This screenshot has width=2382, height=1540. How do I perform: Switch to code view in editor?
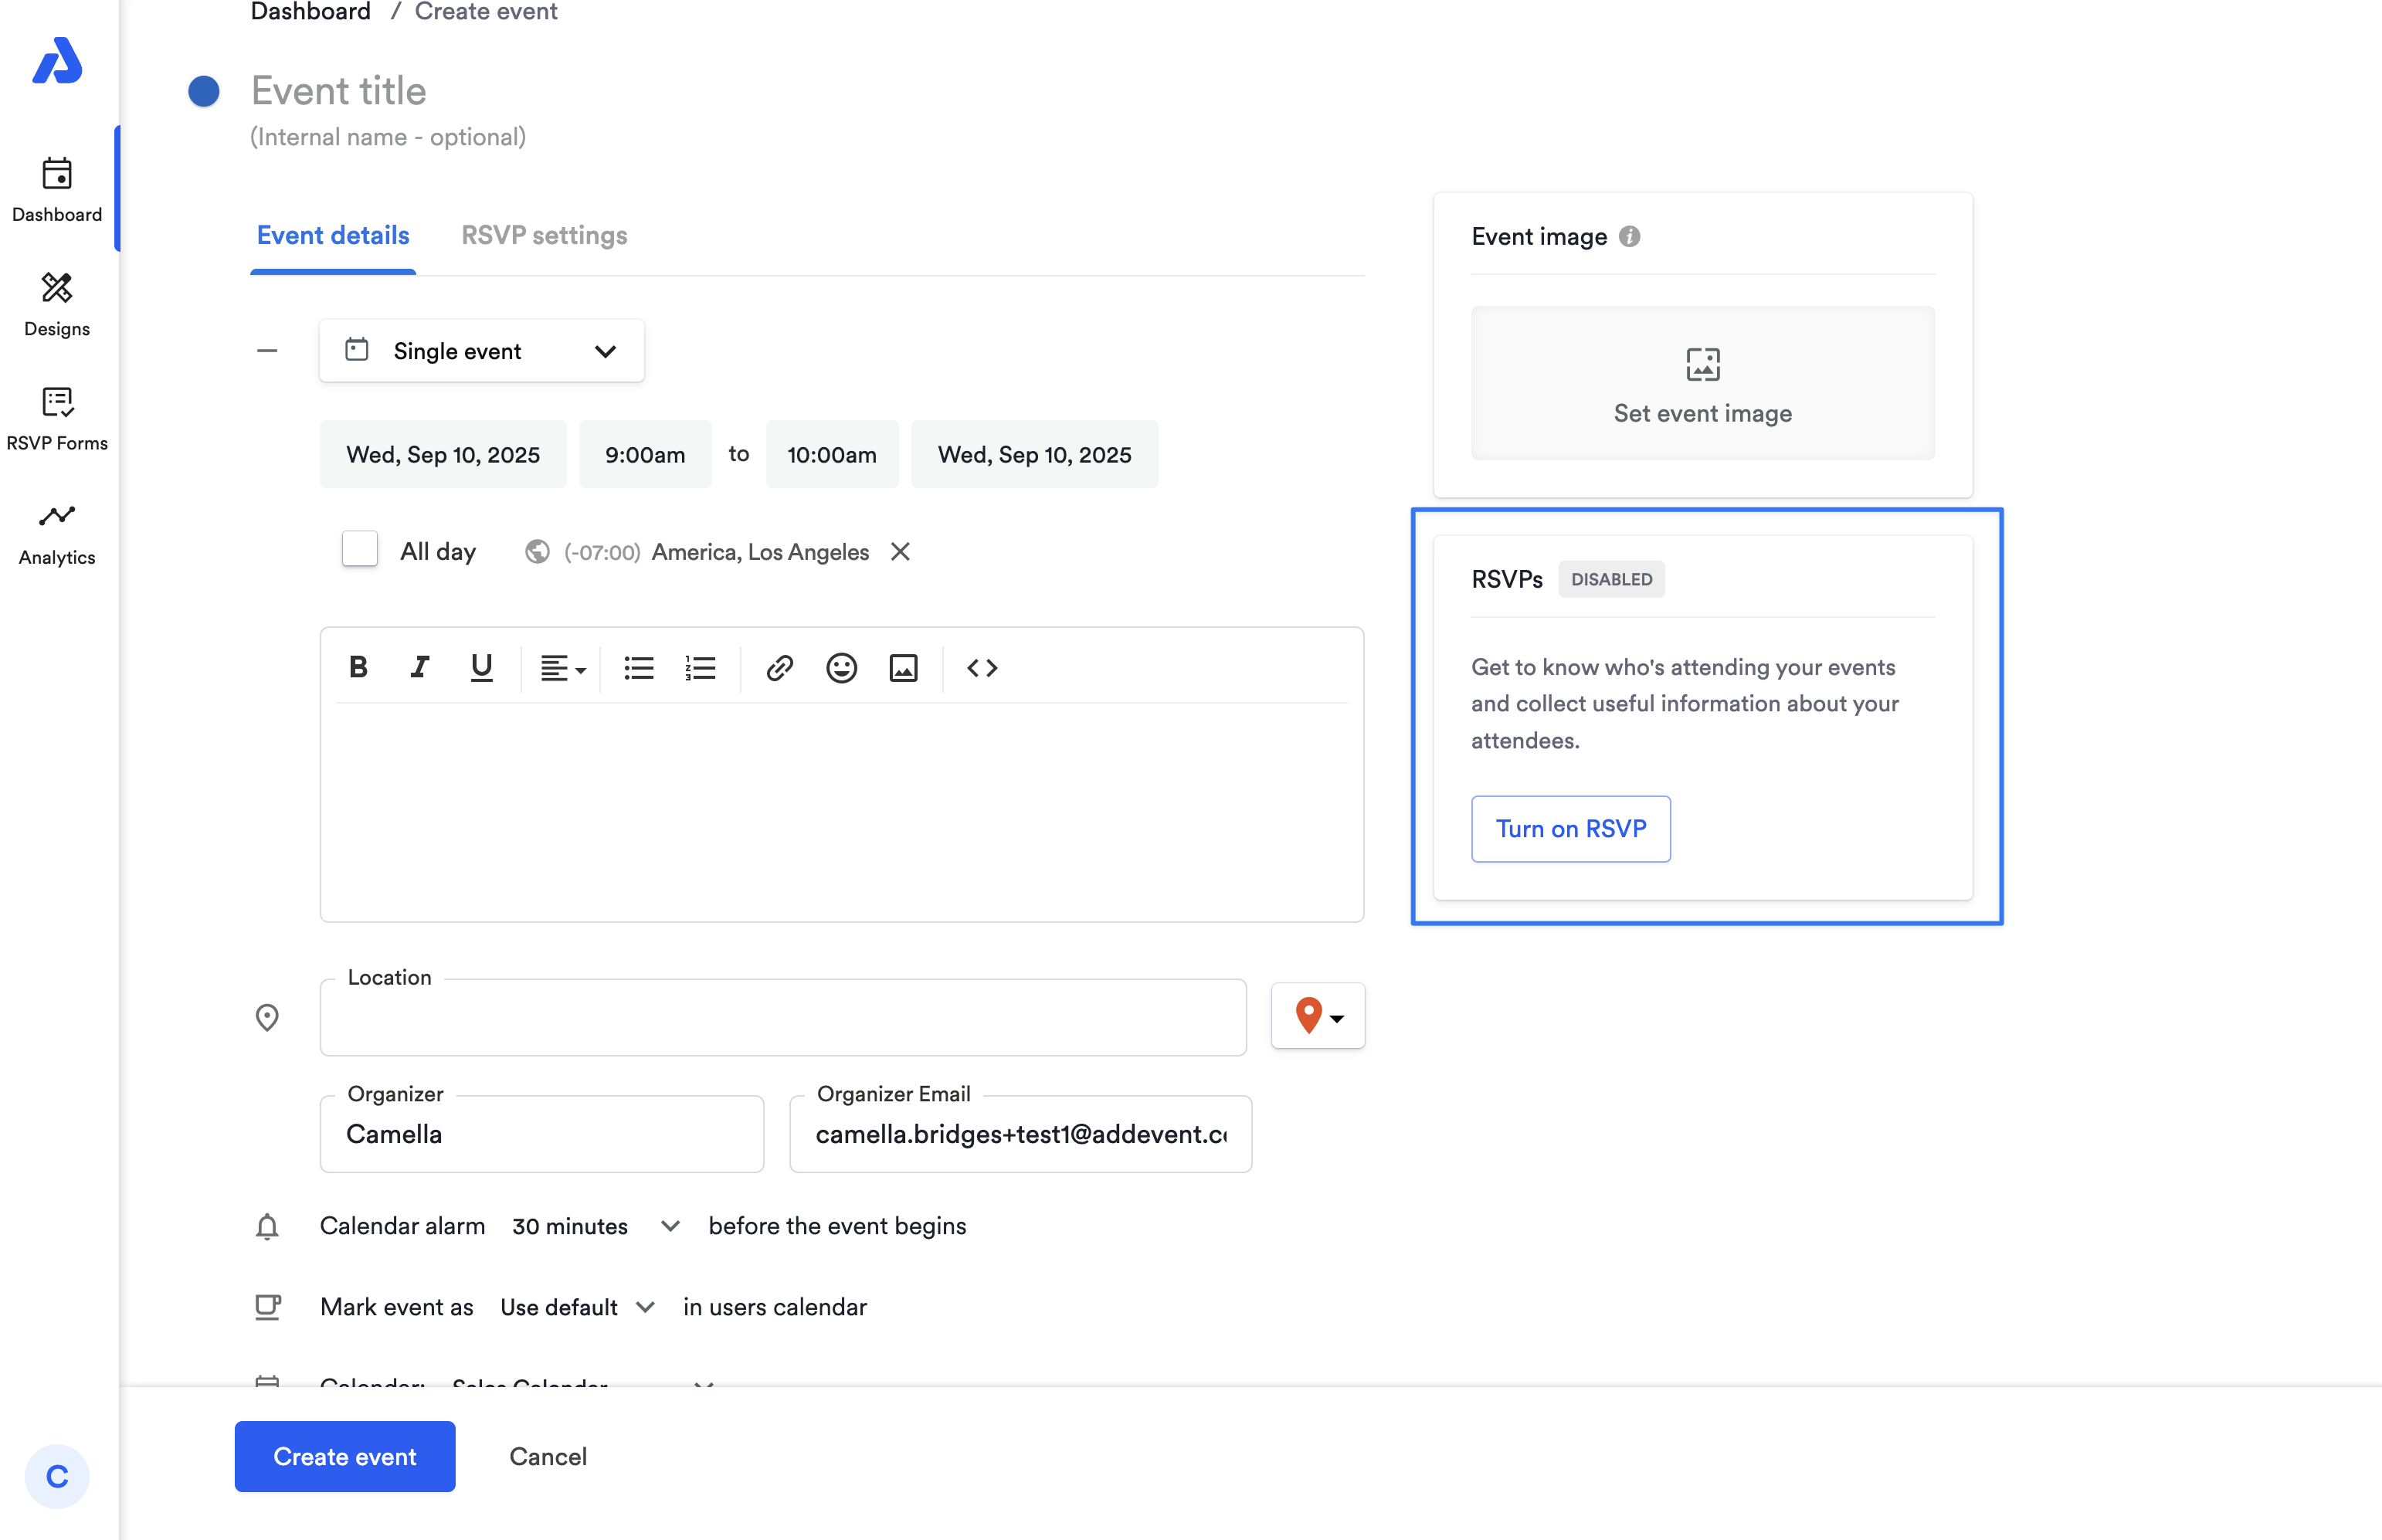[982, 668]
